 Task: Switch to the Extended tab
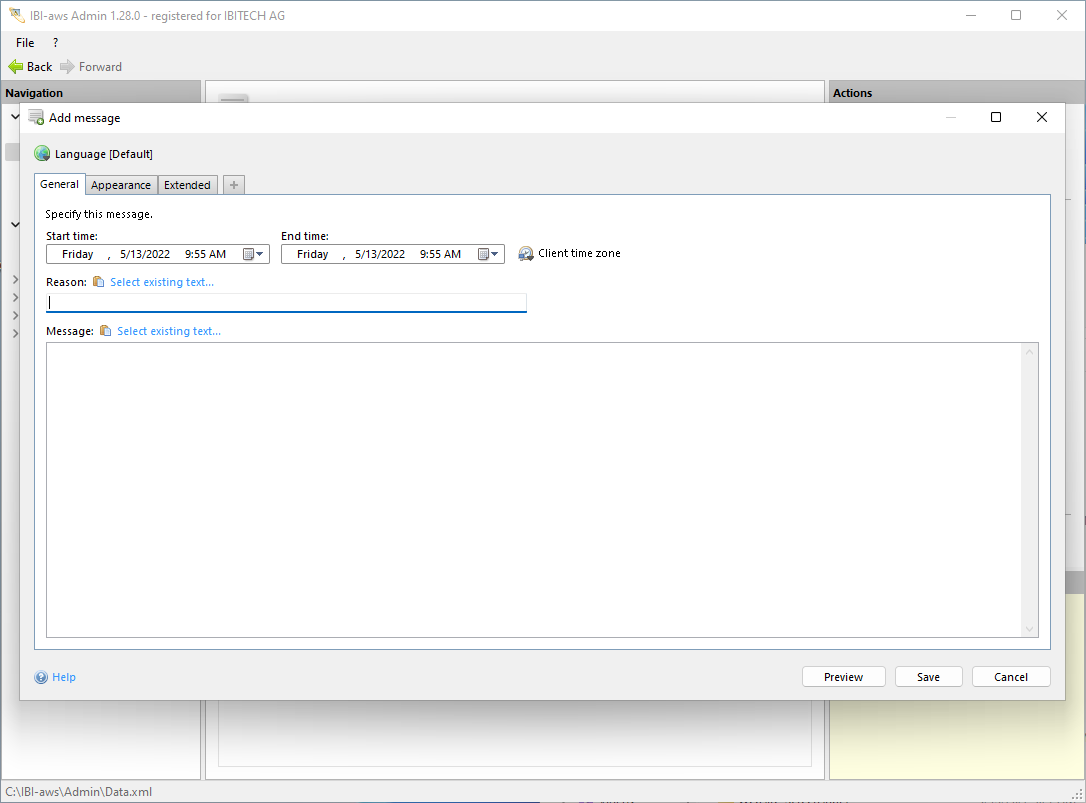point(187,185)
